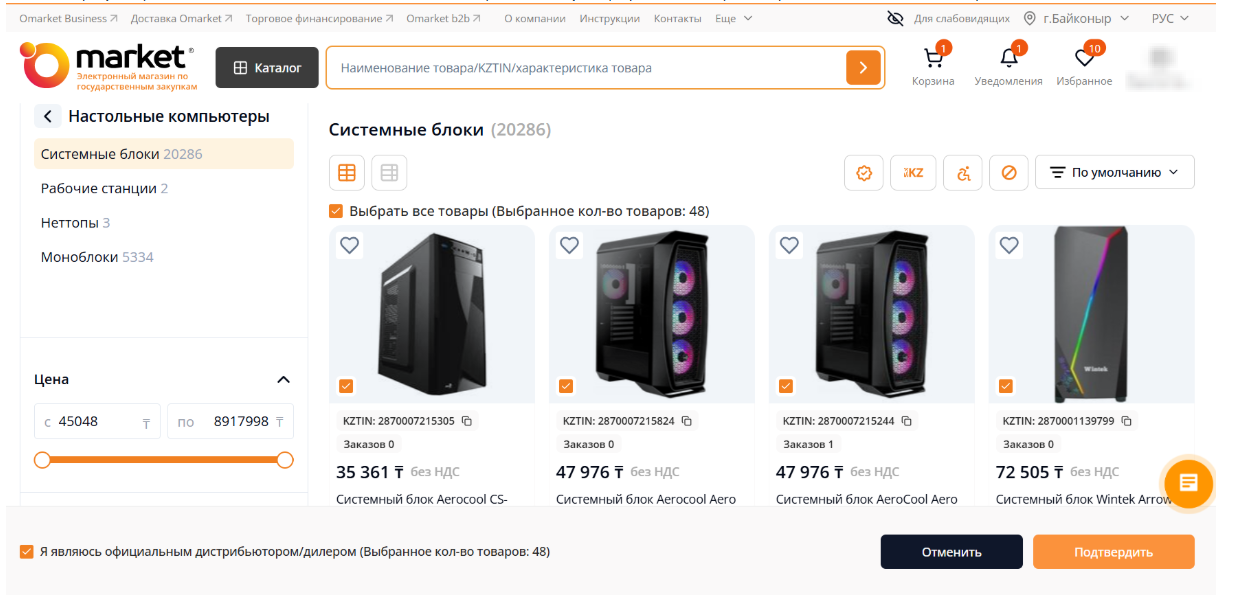Uncheck 'Выбрать все товары' checkbox
Image resolution: width=1233 pixels, height=602 pixels.
click(x=336, y=211)
